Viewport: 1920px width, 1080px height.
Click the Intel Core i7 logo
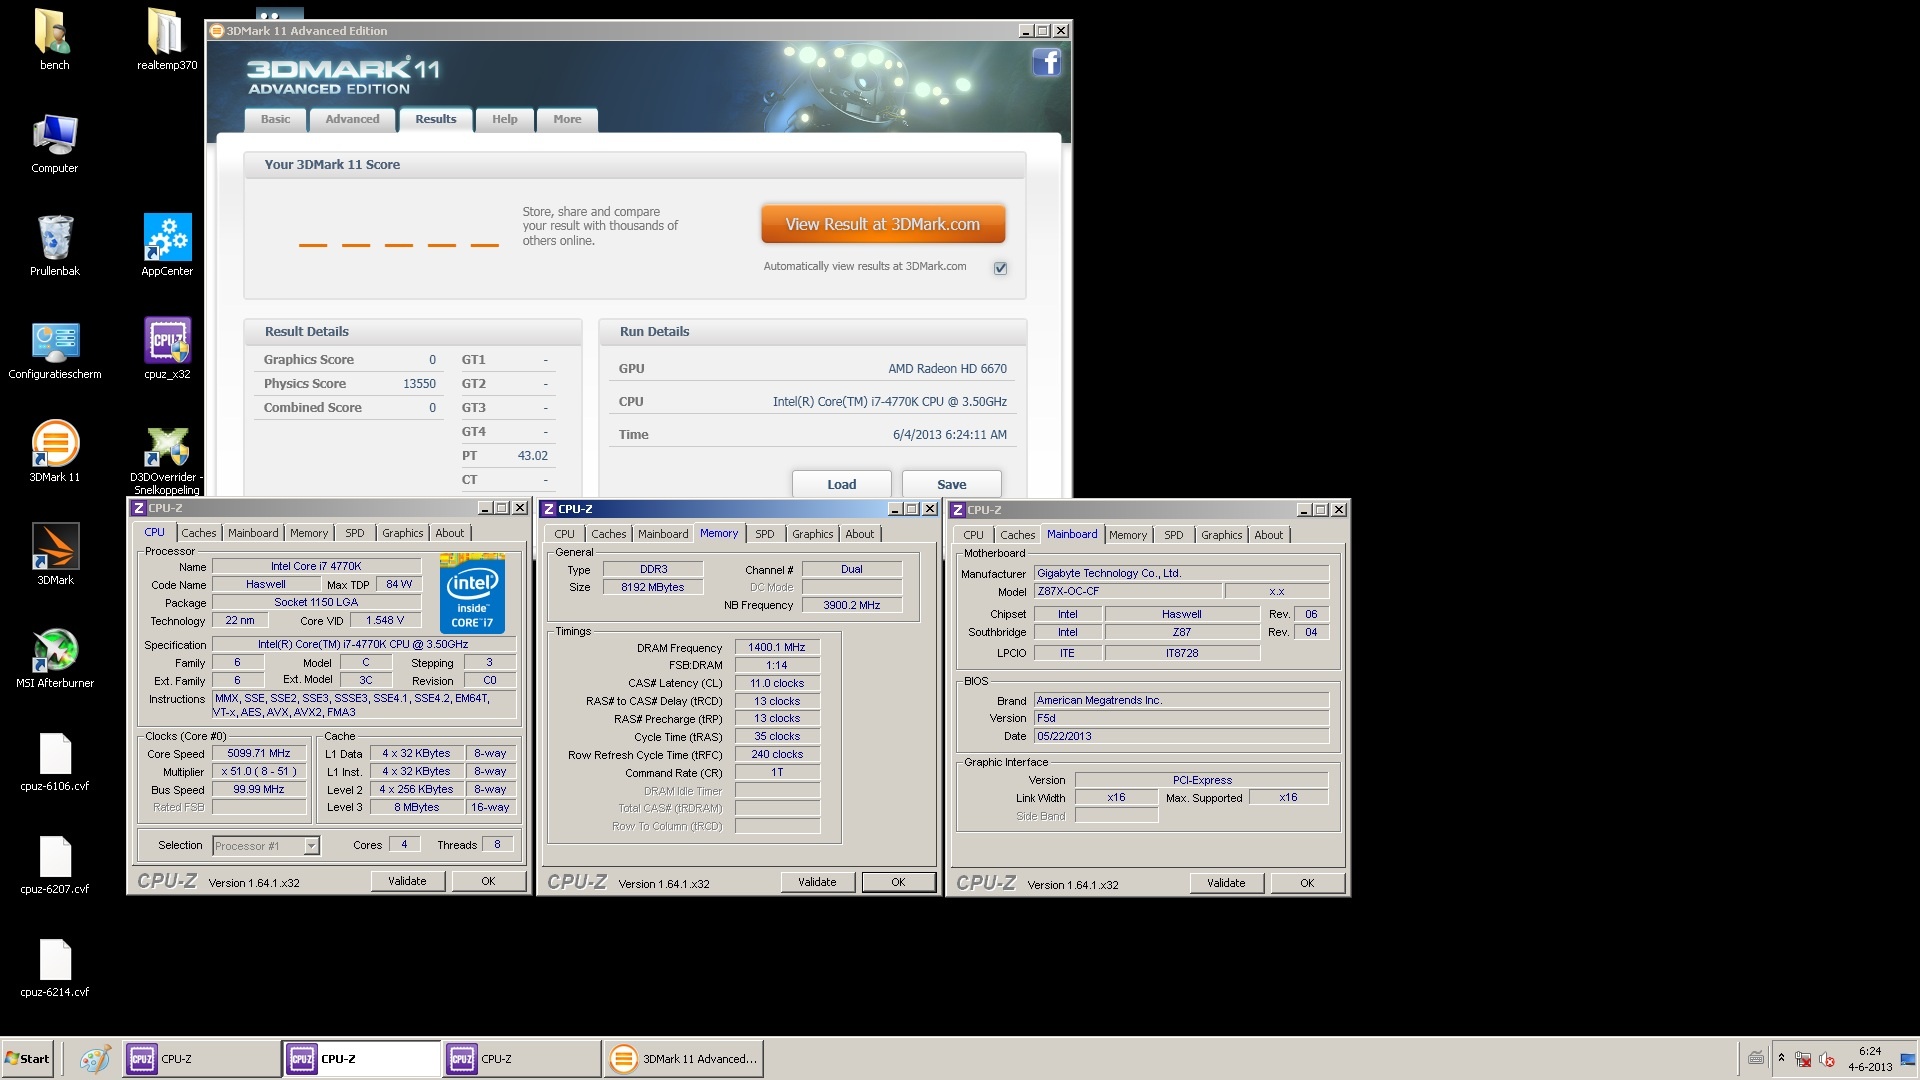coord(472,594)
